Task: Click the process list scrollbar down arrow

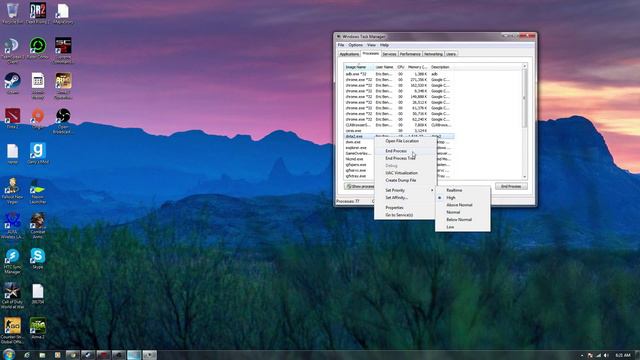Action: click(525, 177)
